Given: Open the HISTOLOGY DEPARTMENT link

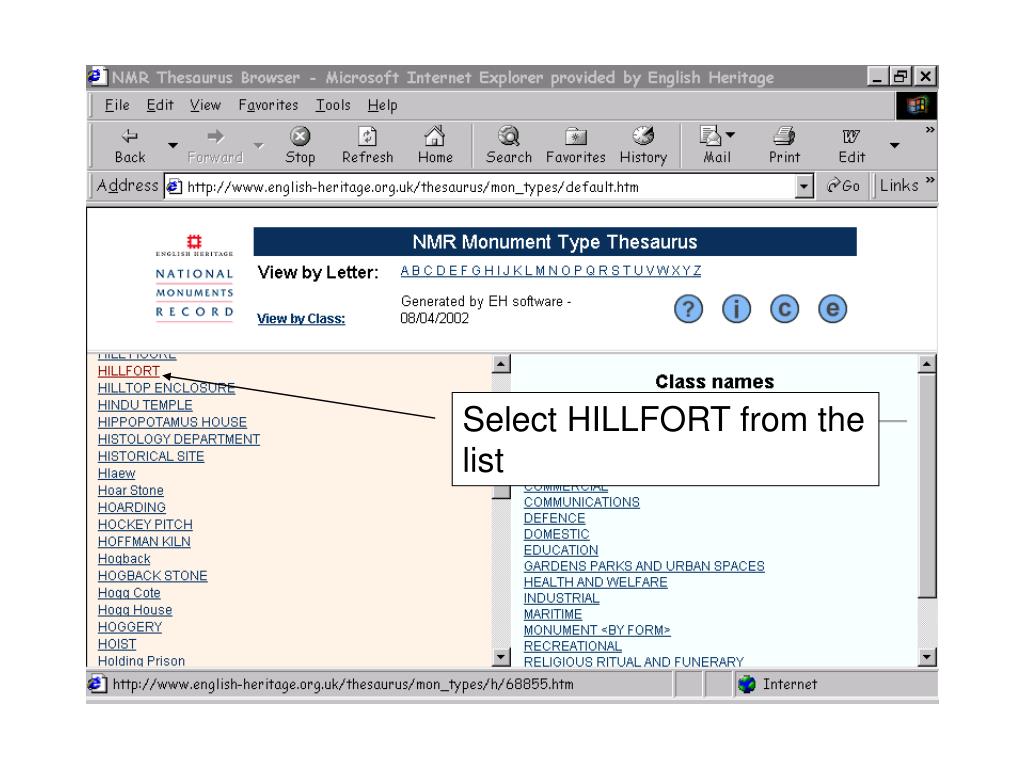Looking at the screenshot, I should coord(178,439).
